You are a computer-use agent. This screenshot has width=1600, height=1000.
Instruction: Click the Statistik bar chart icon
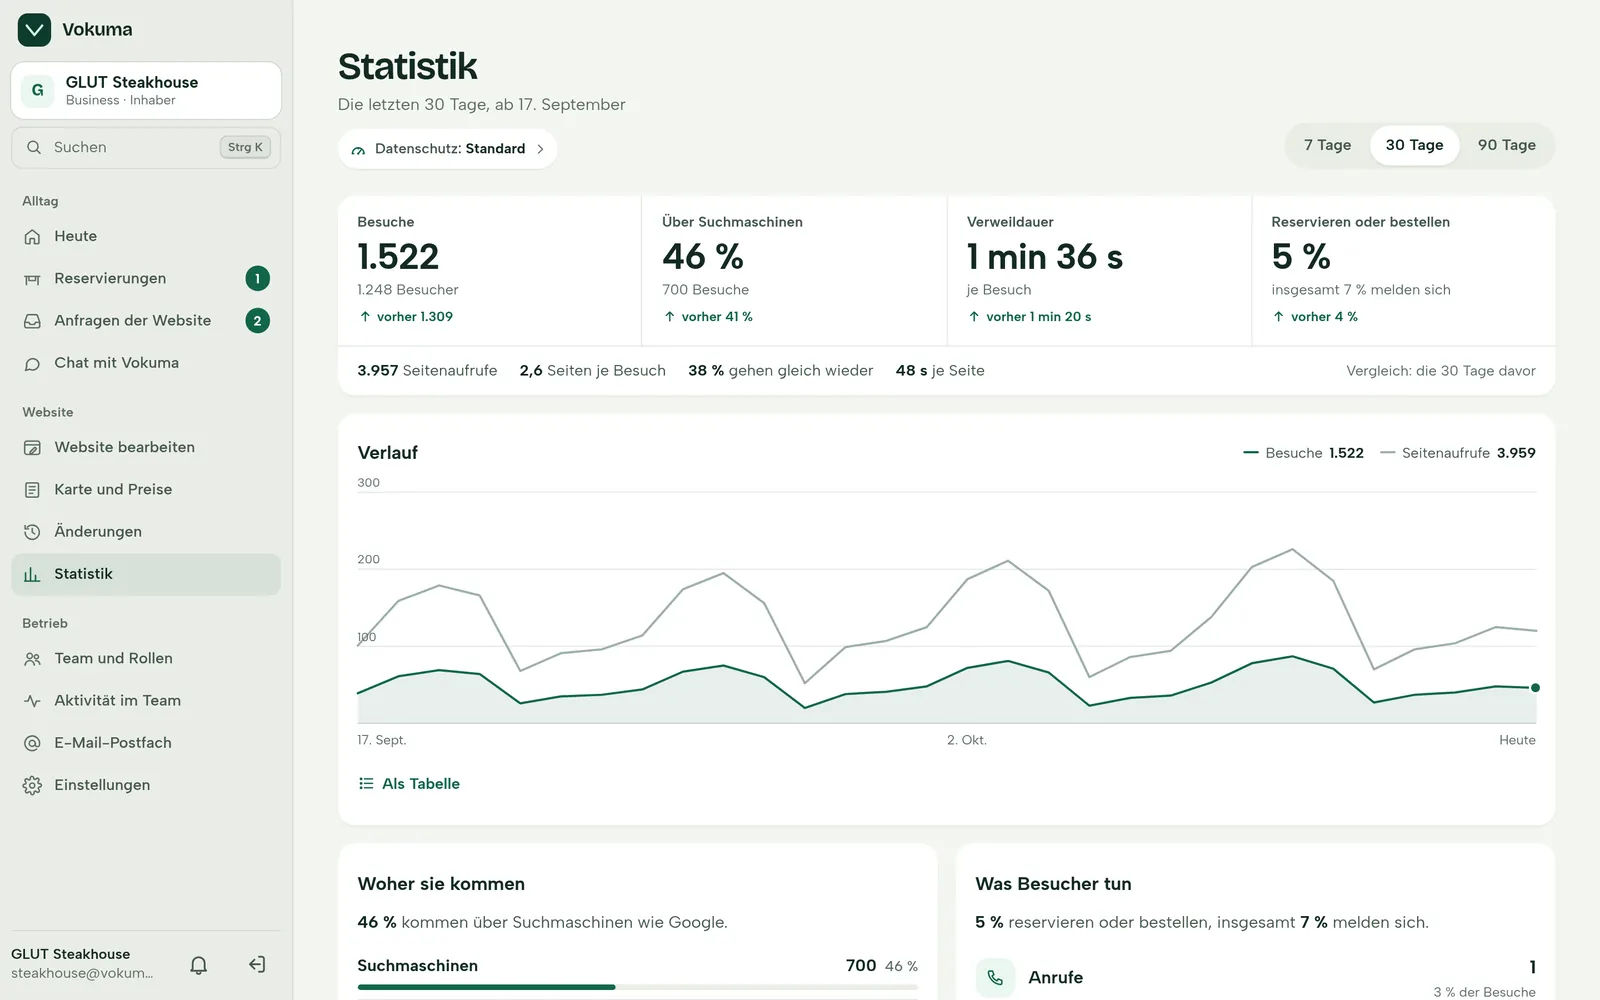point(32,575)
